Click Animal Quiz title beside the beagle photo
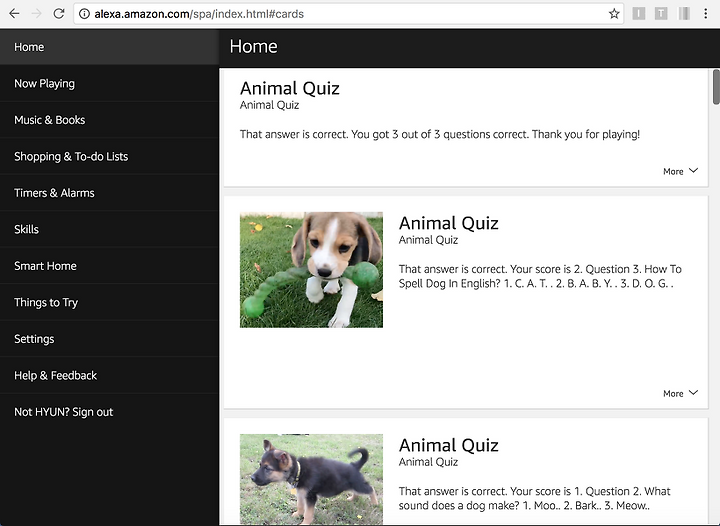The width and height of the screenshot is (720, 526). pos(449,223)
